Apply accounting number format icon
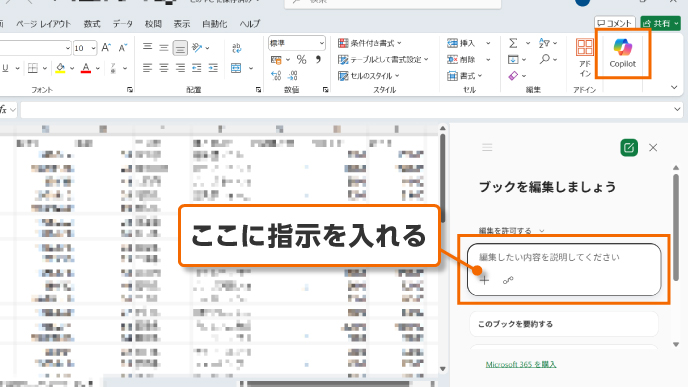This screenshot has width=688, height=387. tap(276, 60)
